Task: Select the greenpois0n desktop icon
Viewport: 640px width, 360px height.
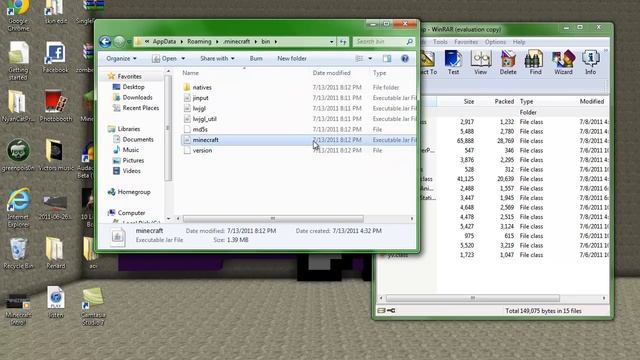Action: pos(18,156)
